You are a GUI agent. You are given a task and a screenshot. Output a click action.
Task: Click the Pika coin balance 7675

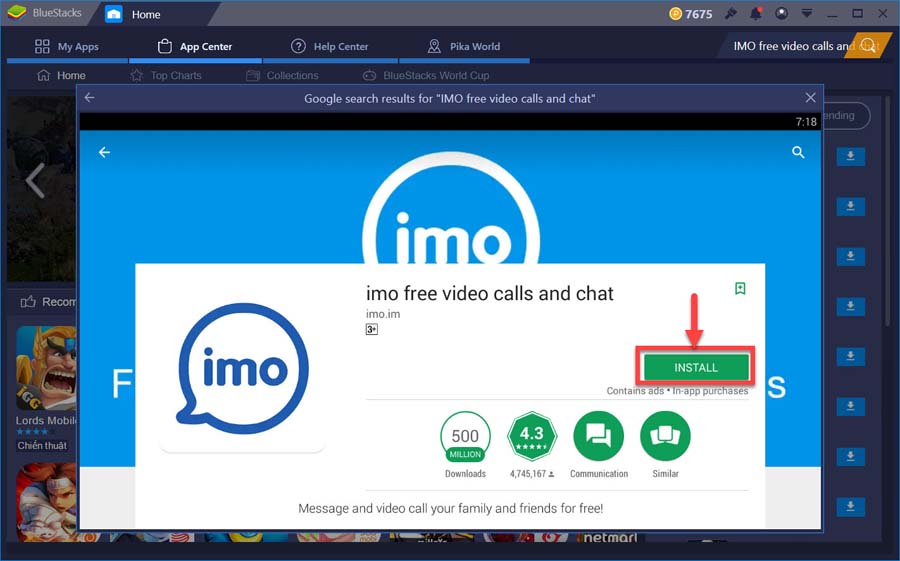click(691, 14)
